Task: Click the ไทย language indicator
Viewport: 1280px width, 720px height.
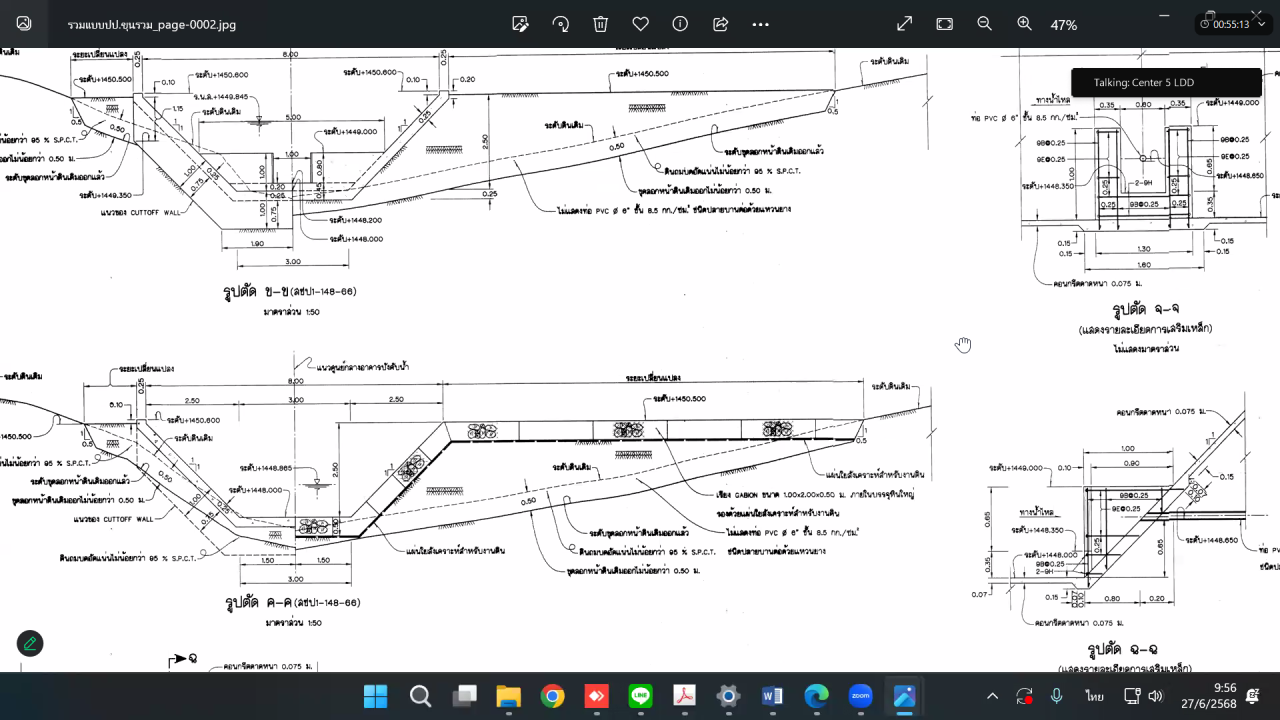Action: click(1094, 696)
